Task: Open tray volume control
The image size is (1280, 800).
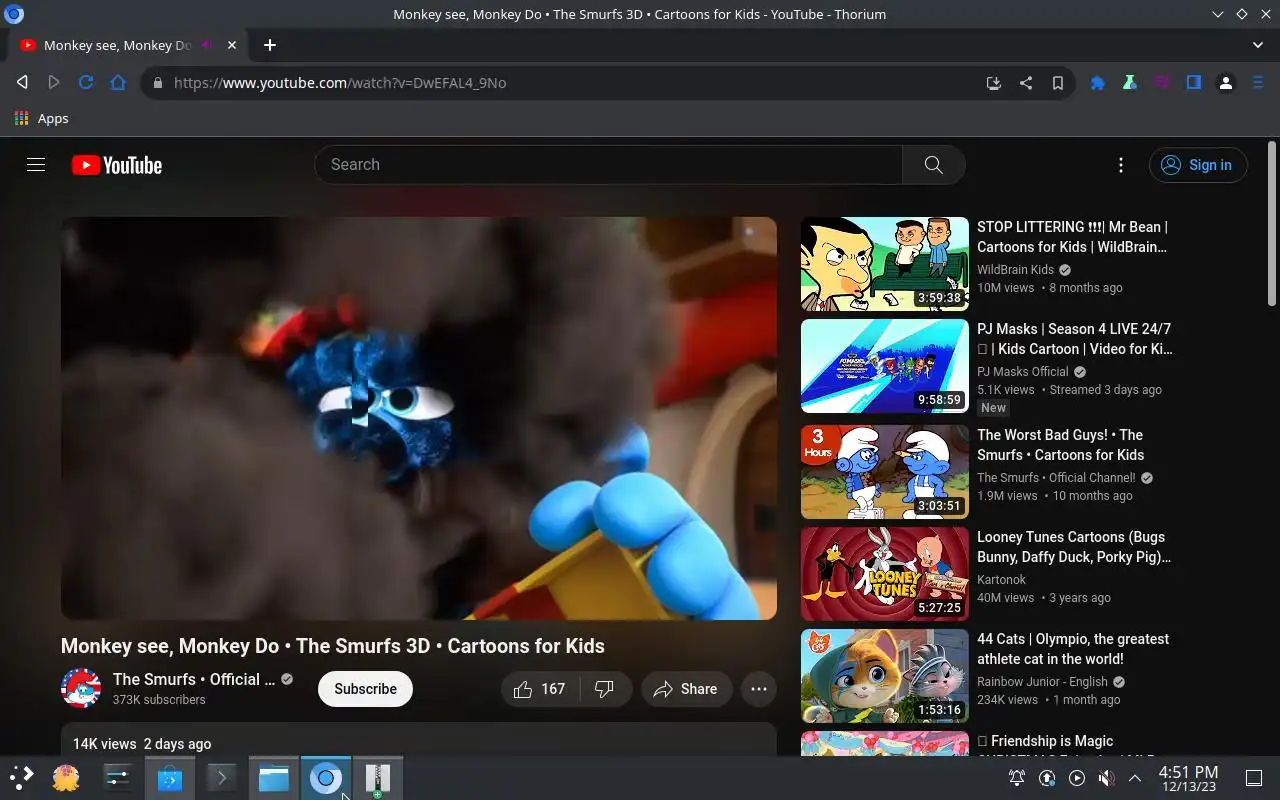Action: coord(1106,778)
